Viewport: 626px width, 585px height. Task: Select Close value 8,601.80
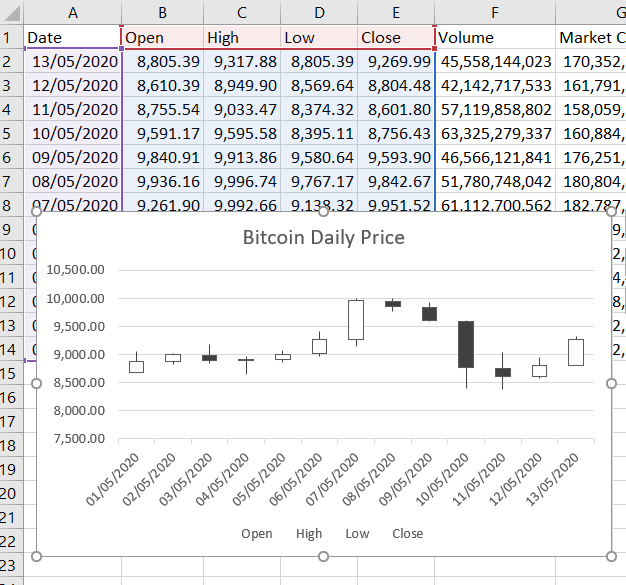[x=396, y=109]
